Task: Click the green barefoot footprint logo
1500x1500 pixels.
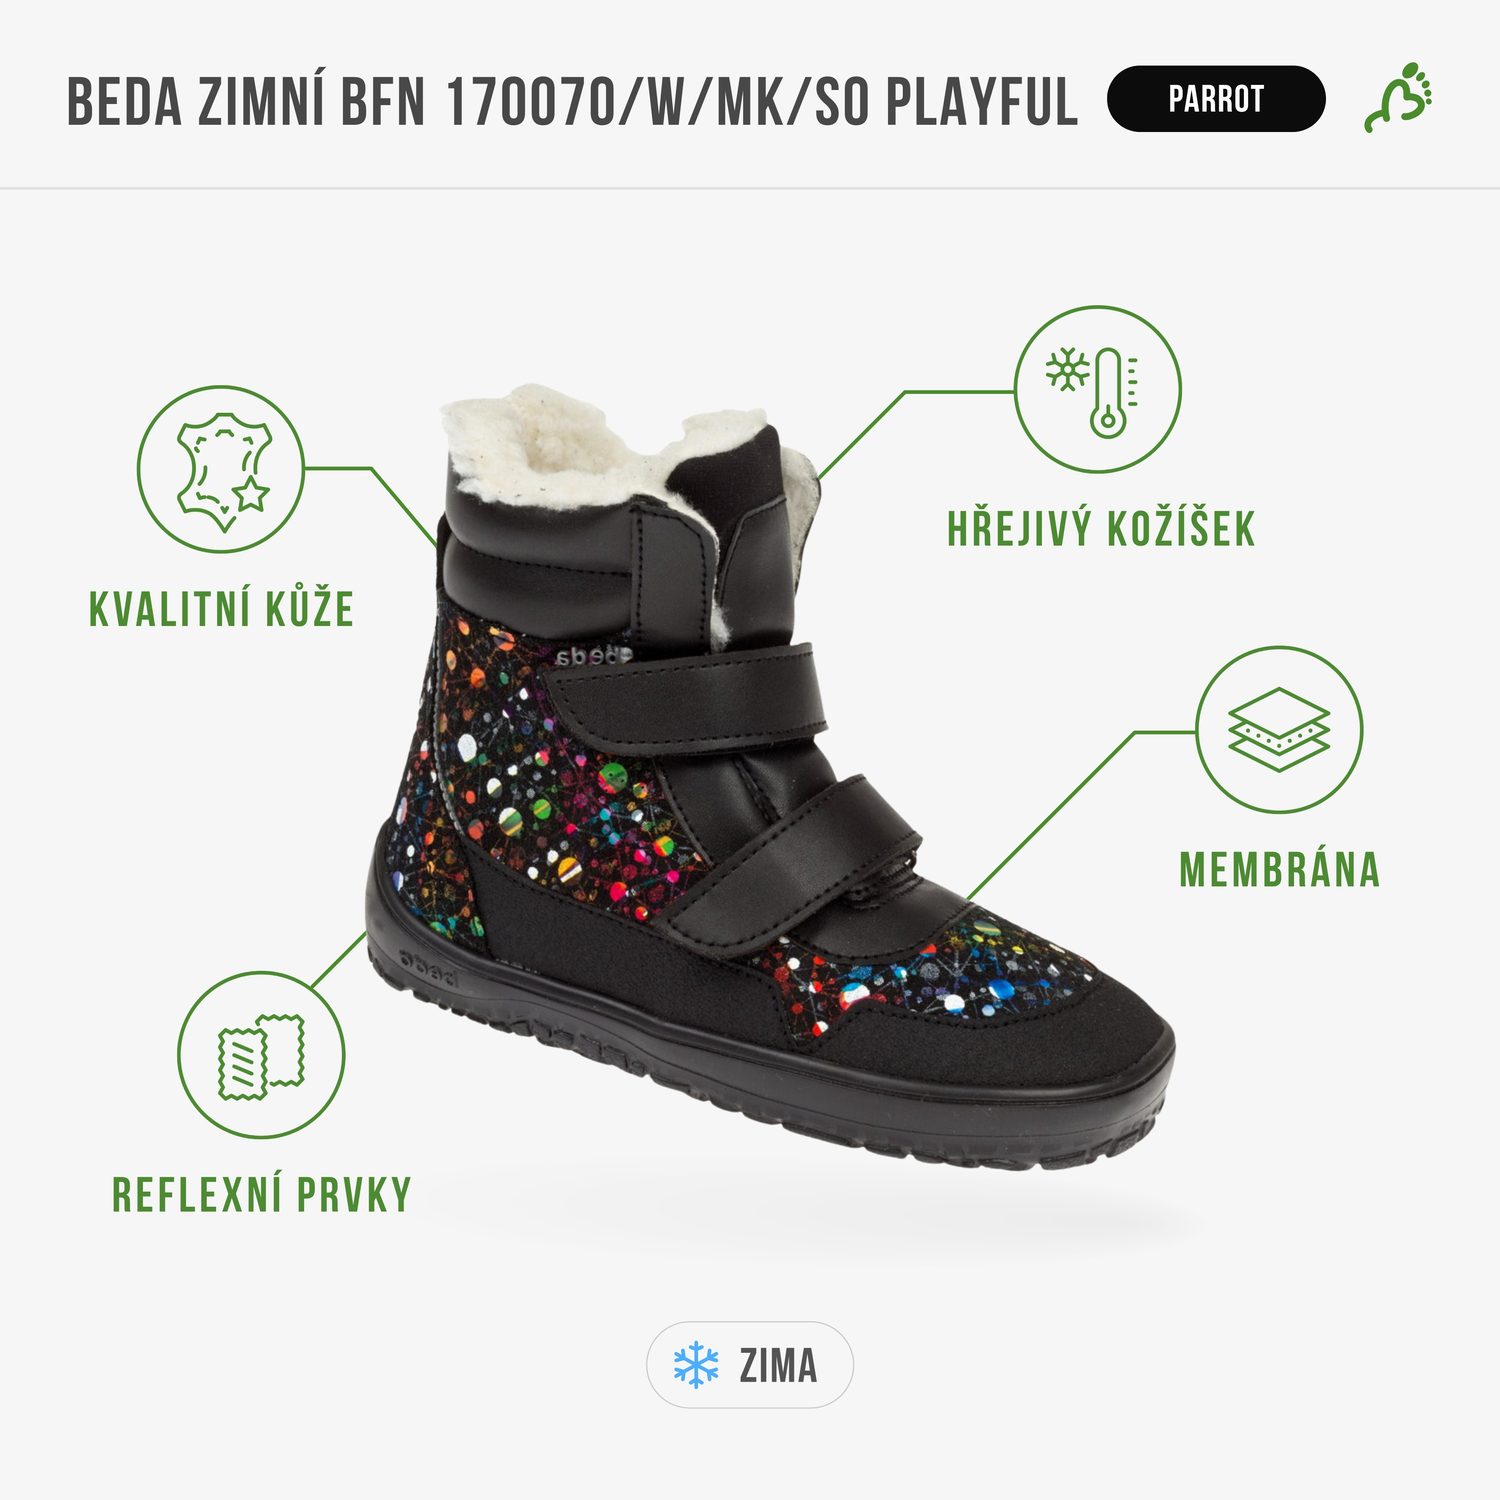Action: point(1399,97)
